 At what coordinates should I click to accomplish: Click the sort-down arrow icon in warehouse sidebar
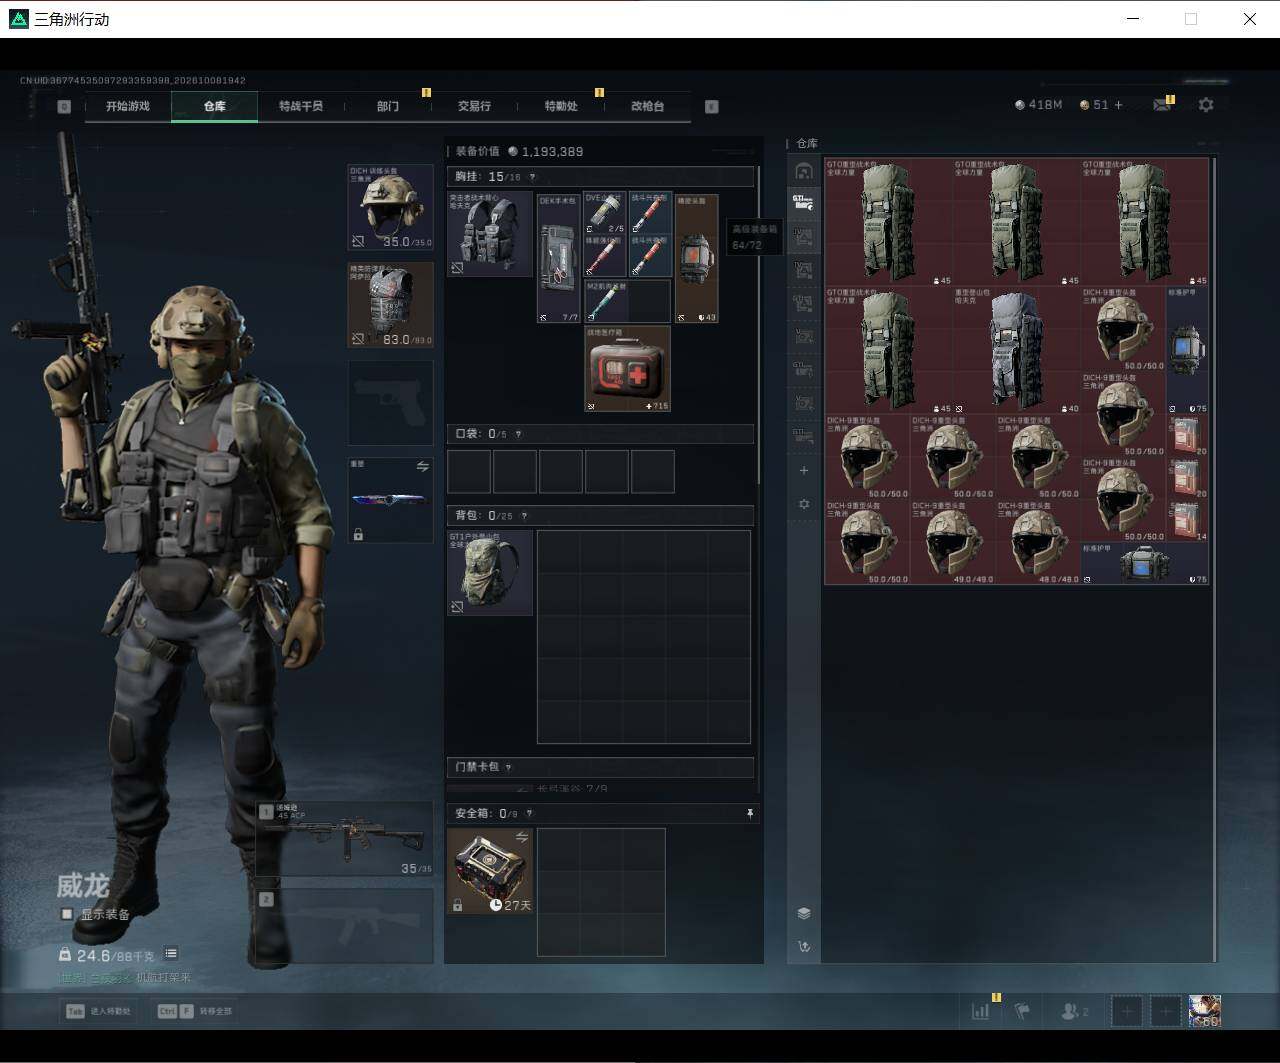(x=804, y=946)
